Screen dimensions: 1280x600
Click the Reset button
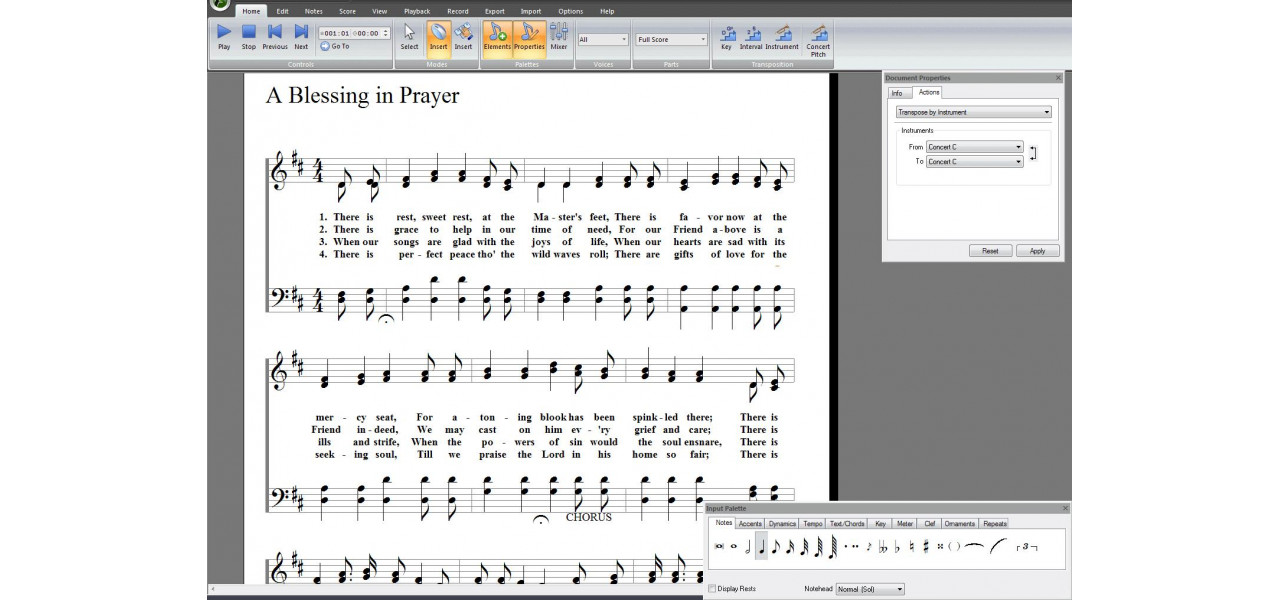tap(990, 251)
